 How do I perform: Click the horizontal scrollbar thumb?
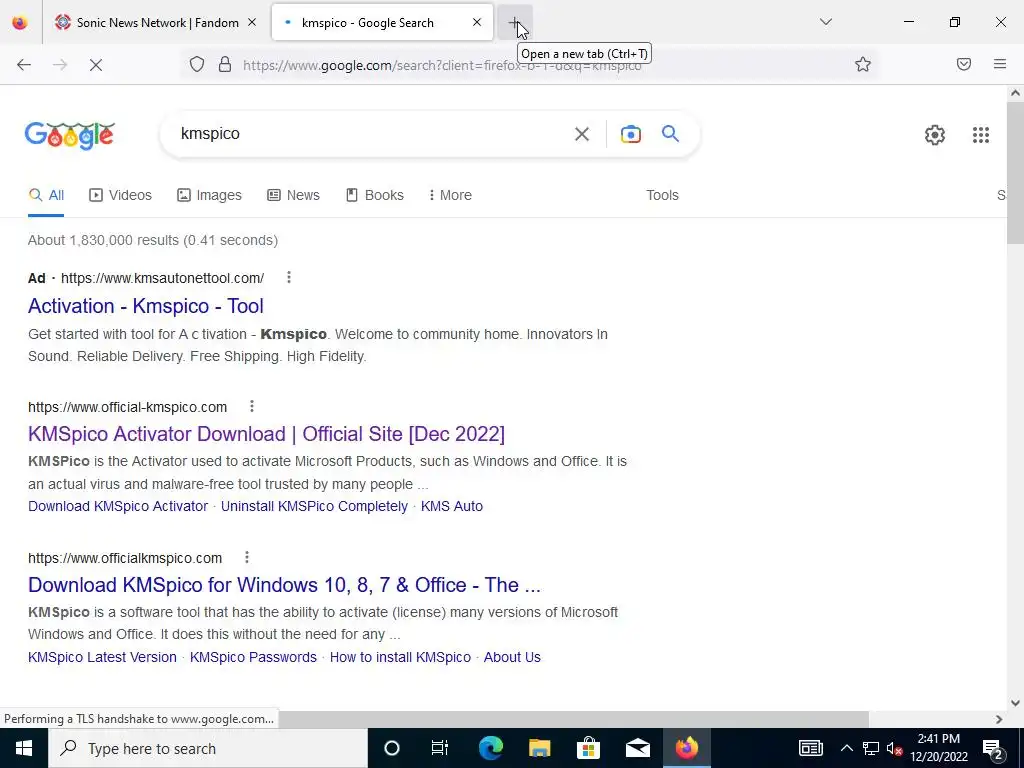[574, 719]
